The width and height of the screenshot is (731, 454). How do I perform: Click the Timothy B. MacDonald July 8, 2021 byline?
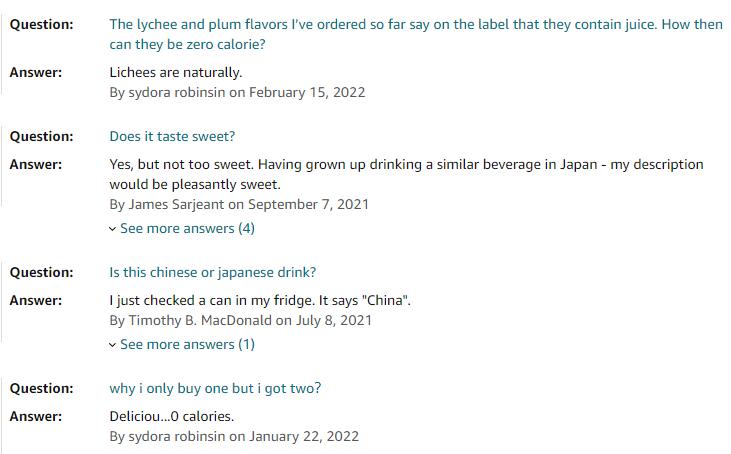[241, 320]
